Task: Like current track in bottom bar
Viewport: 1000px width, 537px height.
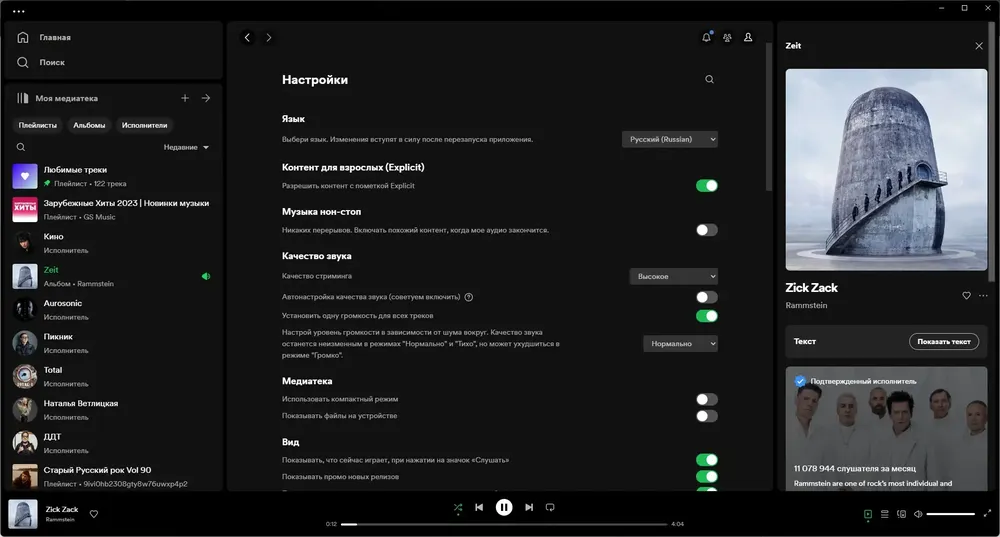Action: coord(94,514)
